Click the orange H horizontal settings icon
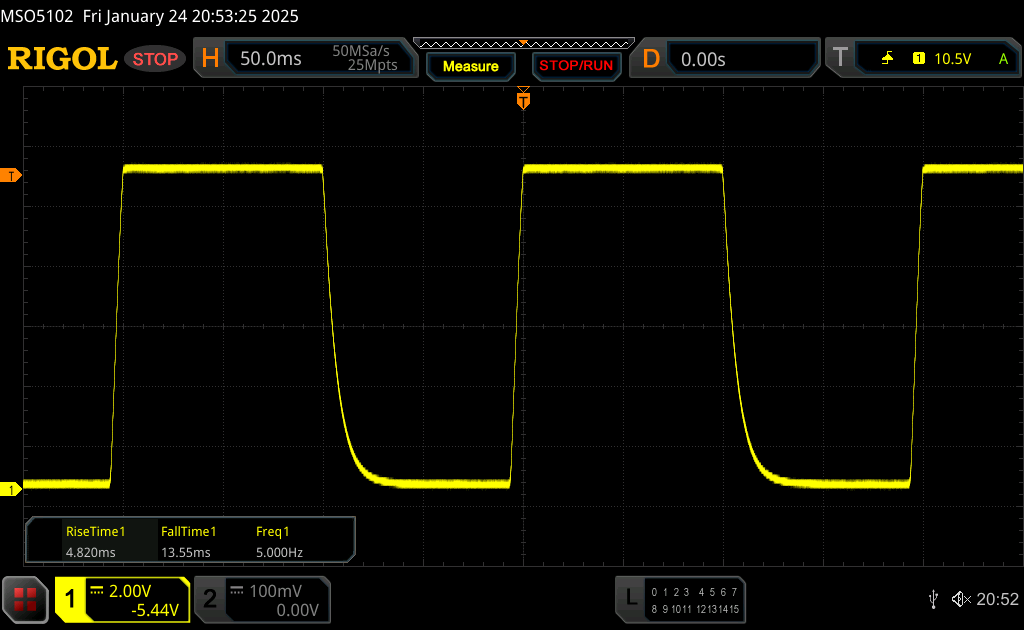The image size is (1024, 630). 210,59
